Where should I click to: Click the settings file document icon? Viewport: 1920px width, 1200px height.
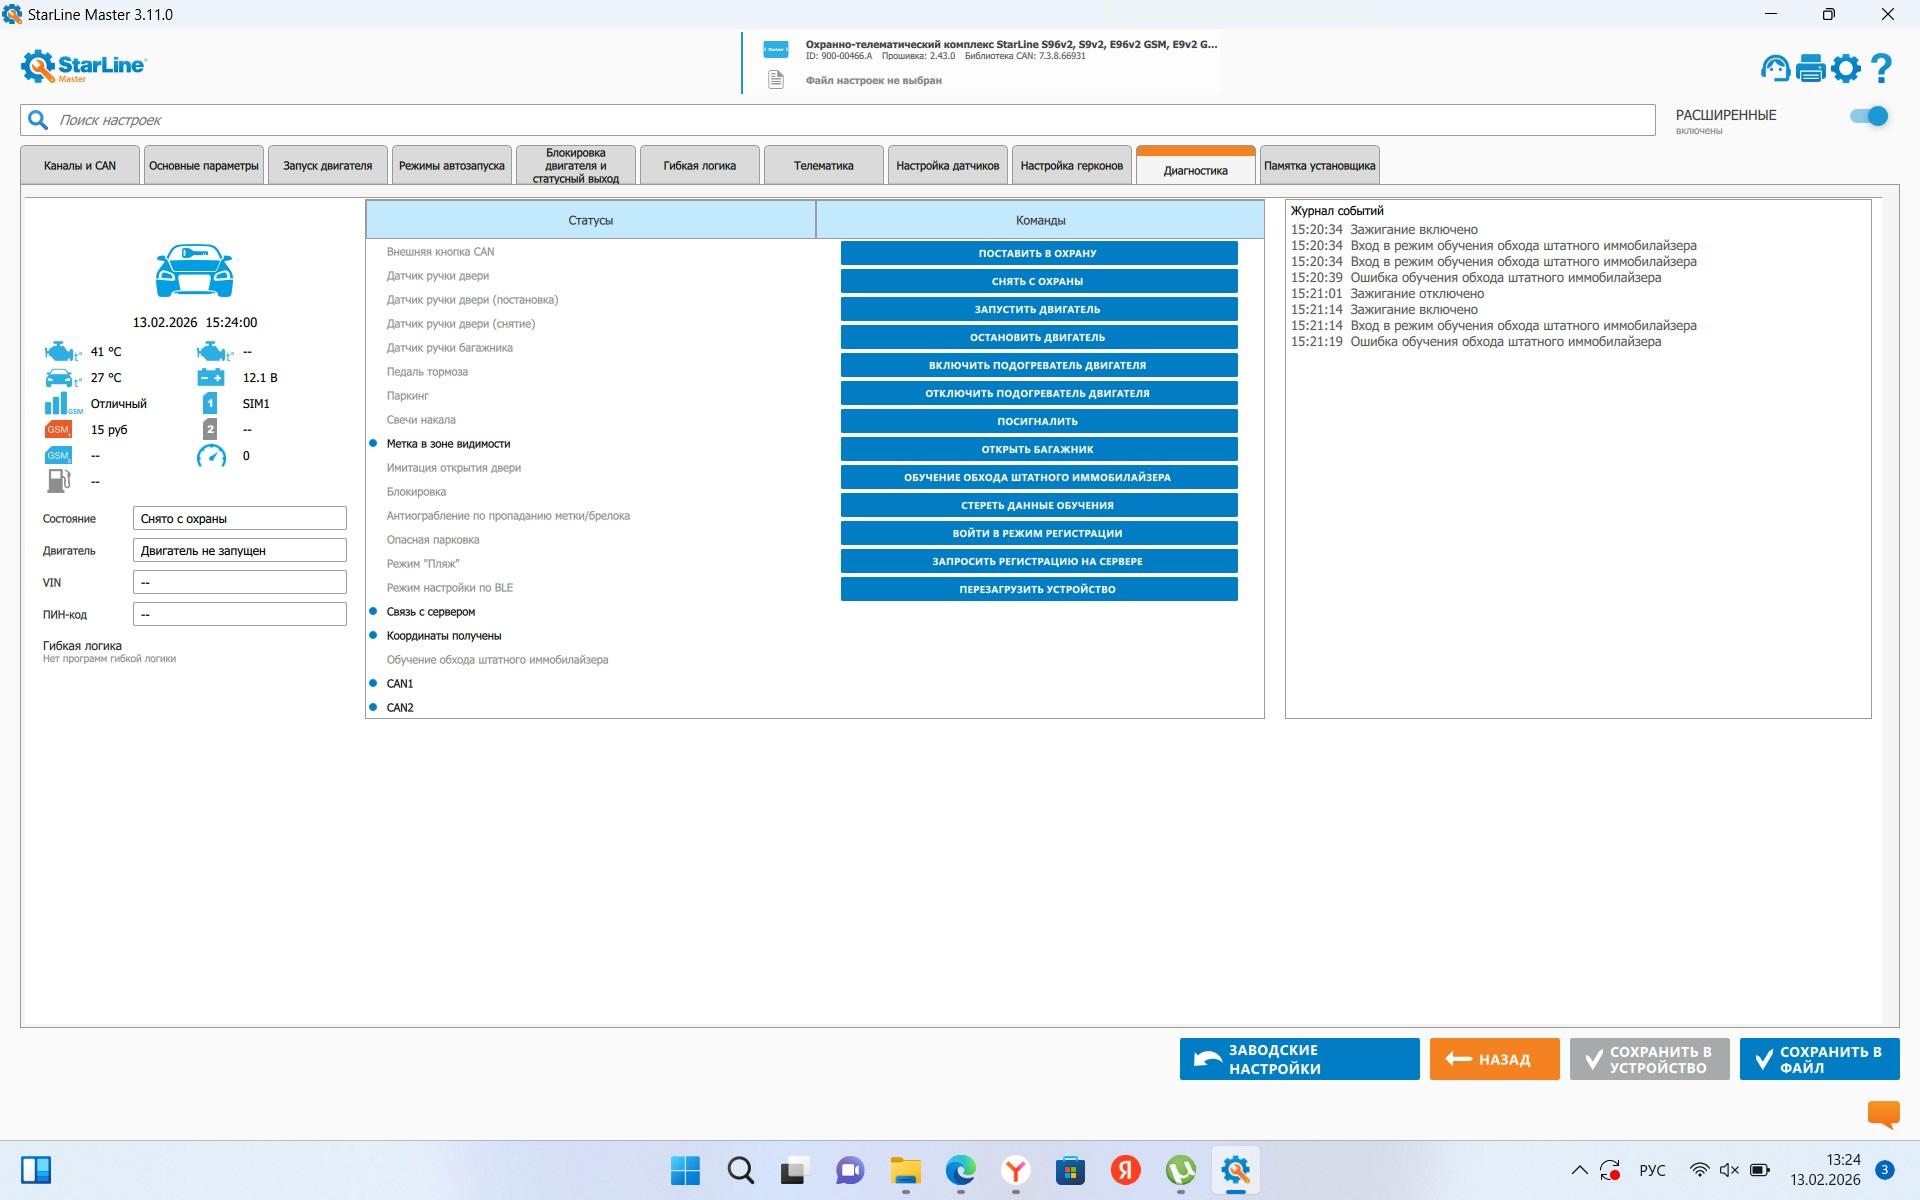(776, 80)
